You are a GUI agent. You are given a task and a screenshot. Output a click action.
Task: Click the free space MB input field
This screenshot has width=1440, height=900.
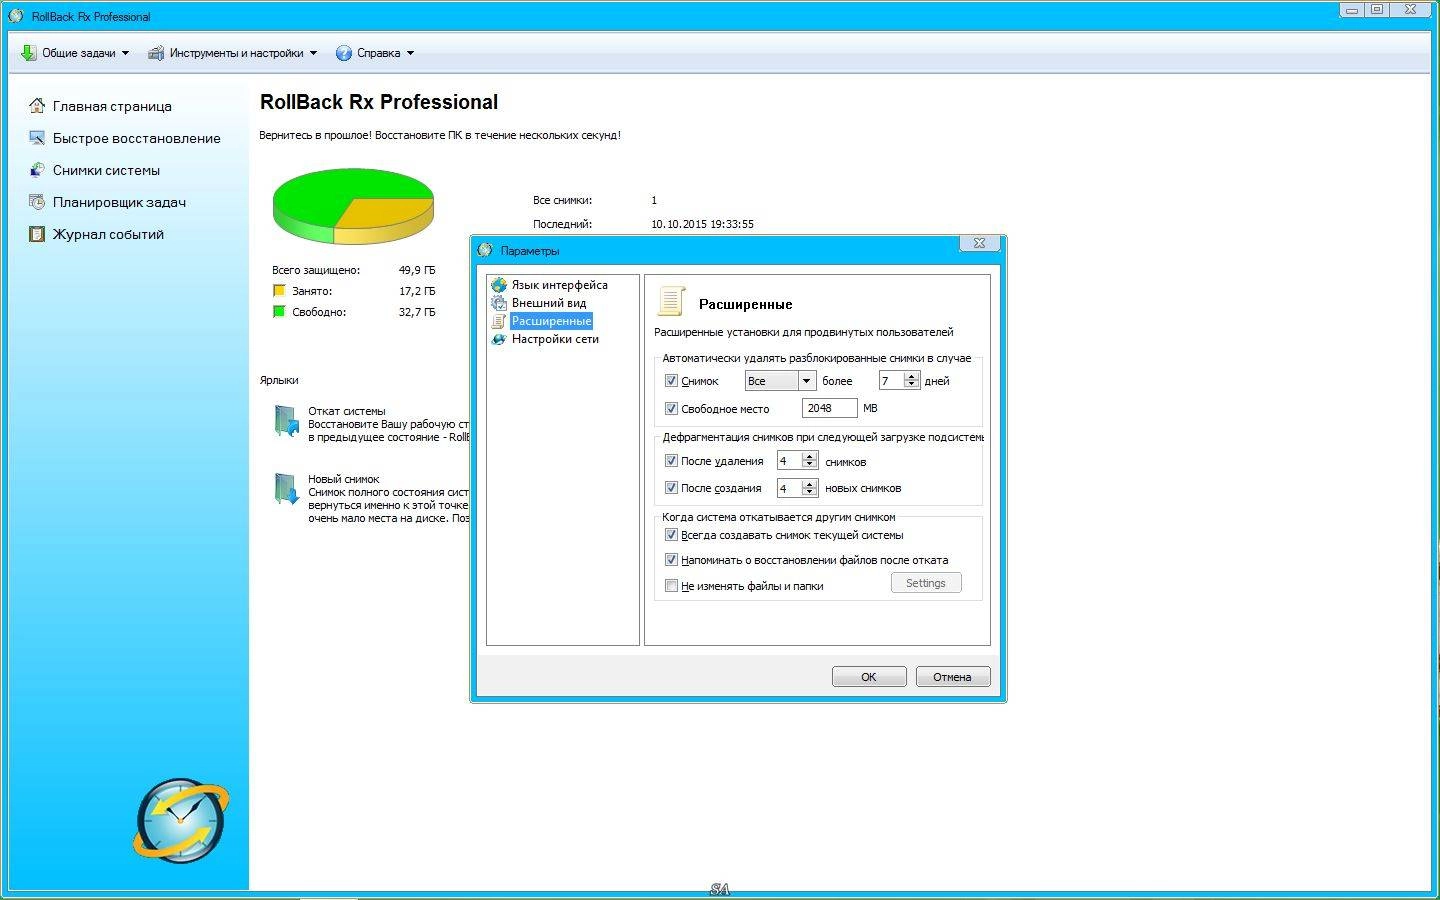click(829, 408)
